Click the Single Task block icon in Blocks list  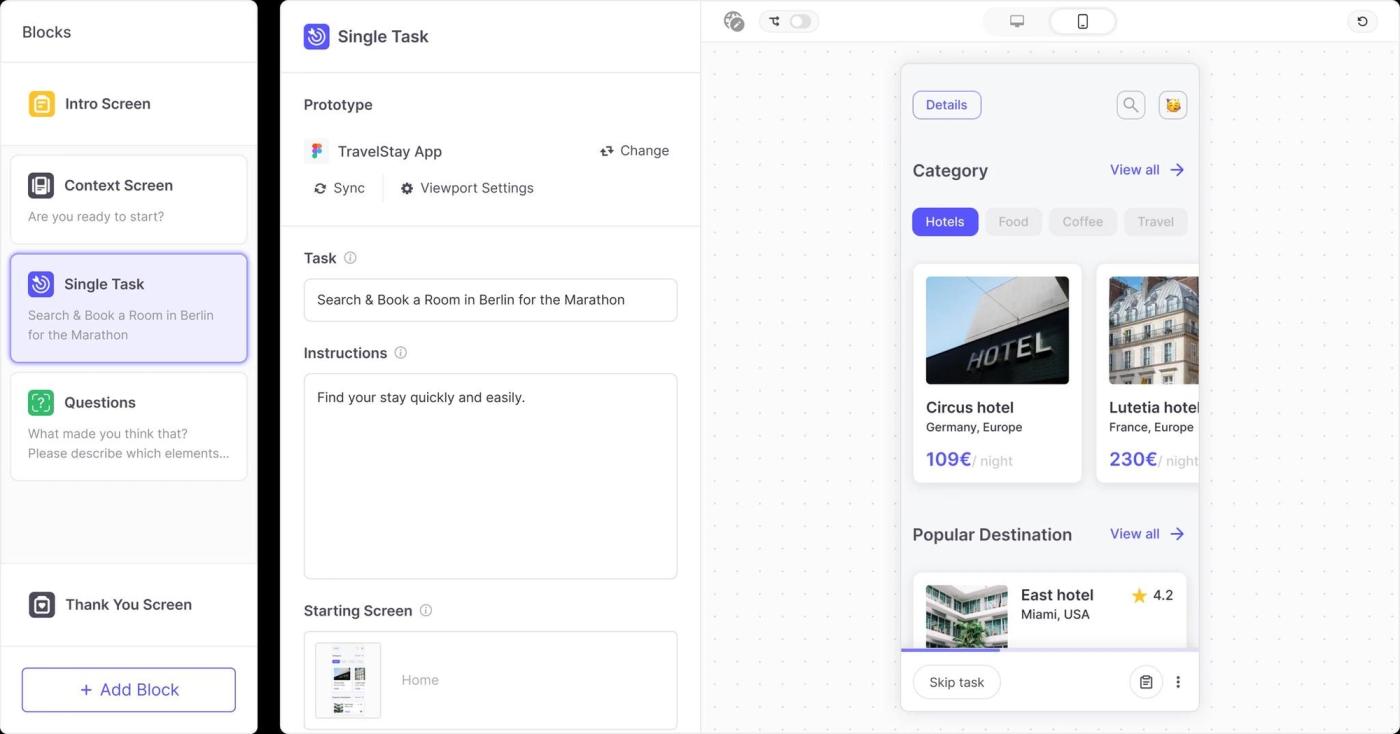(x=41, y=284)
